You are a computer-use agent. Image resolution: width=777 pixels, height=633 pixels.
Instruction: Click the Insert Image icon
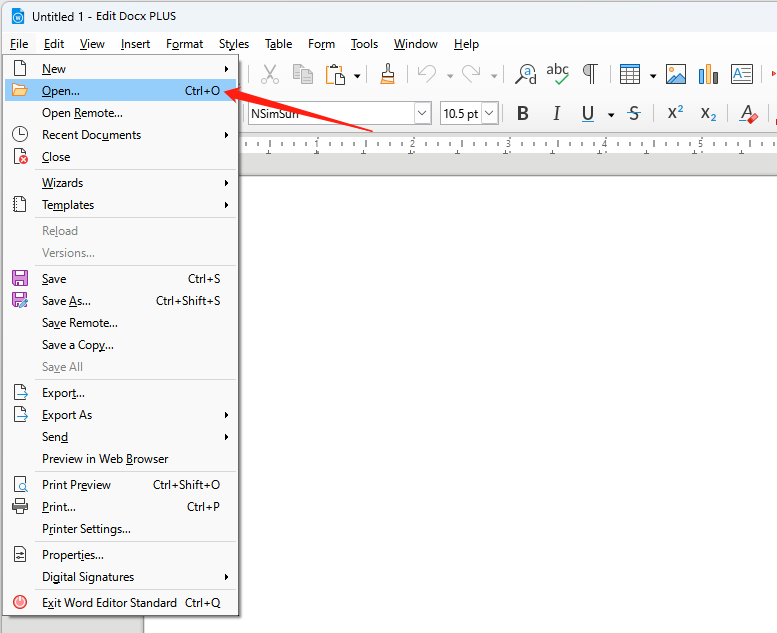tap(675, 74)
